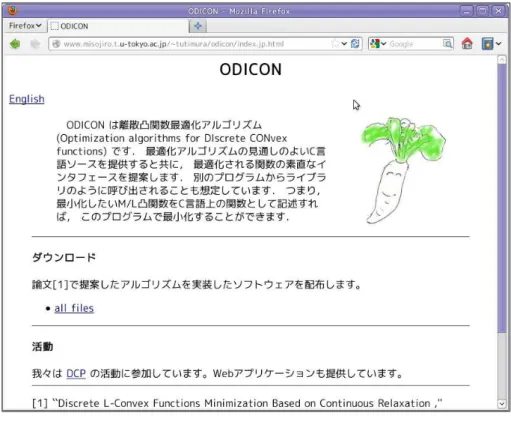Screen dimensions: 511x422
Task: Select the ODICON tab
Action: (x=118, y=26)
